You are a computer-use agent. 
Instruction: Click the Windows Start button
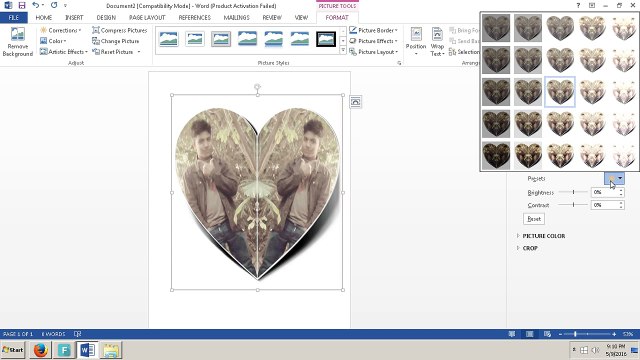[x=13, y=350]
